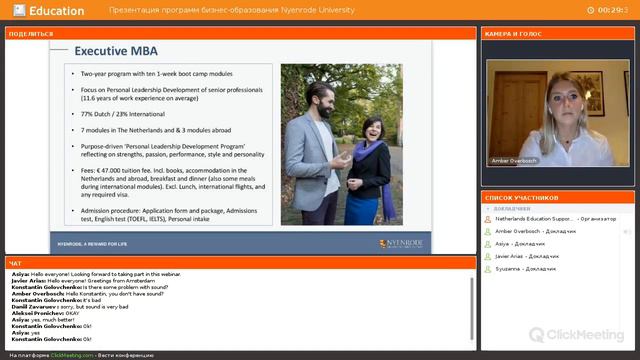Click Asiya's 'yes, much better!' chat message
Viewport: 640px width, 360px height.
(43, 320)
